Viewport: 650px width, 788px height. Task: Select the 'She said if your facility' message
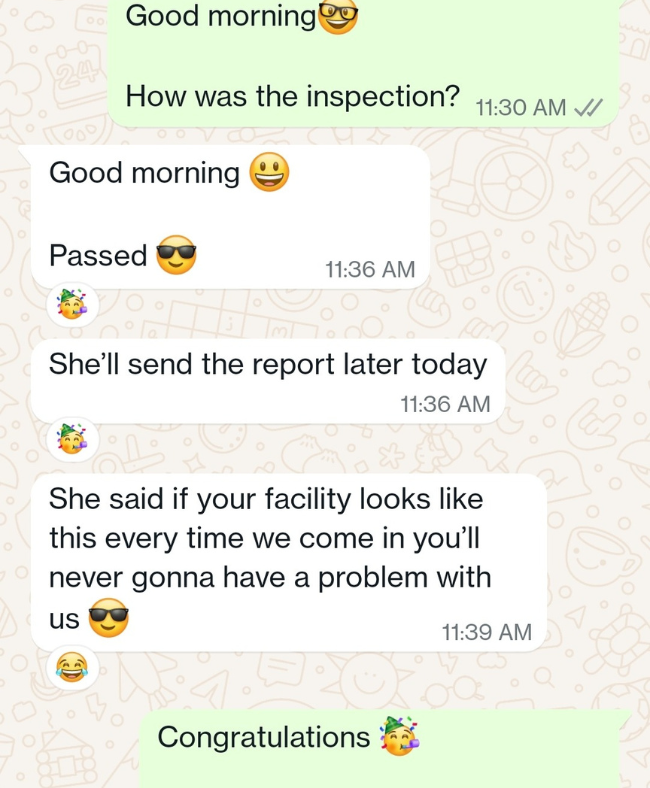289,562
